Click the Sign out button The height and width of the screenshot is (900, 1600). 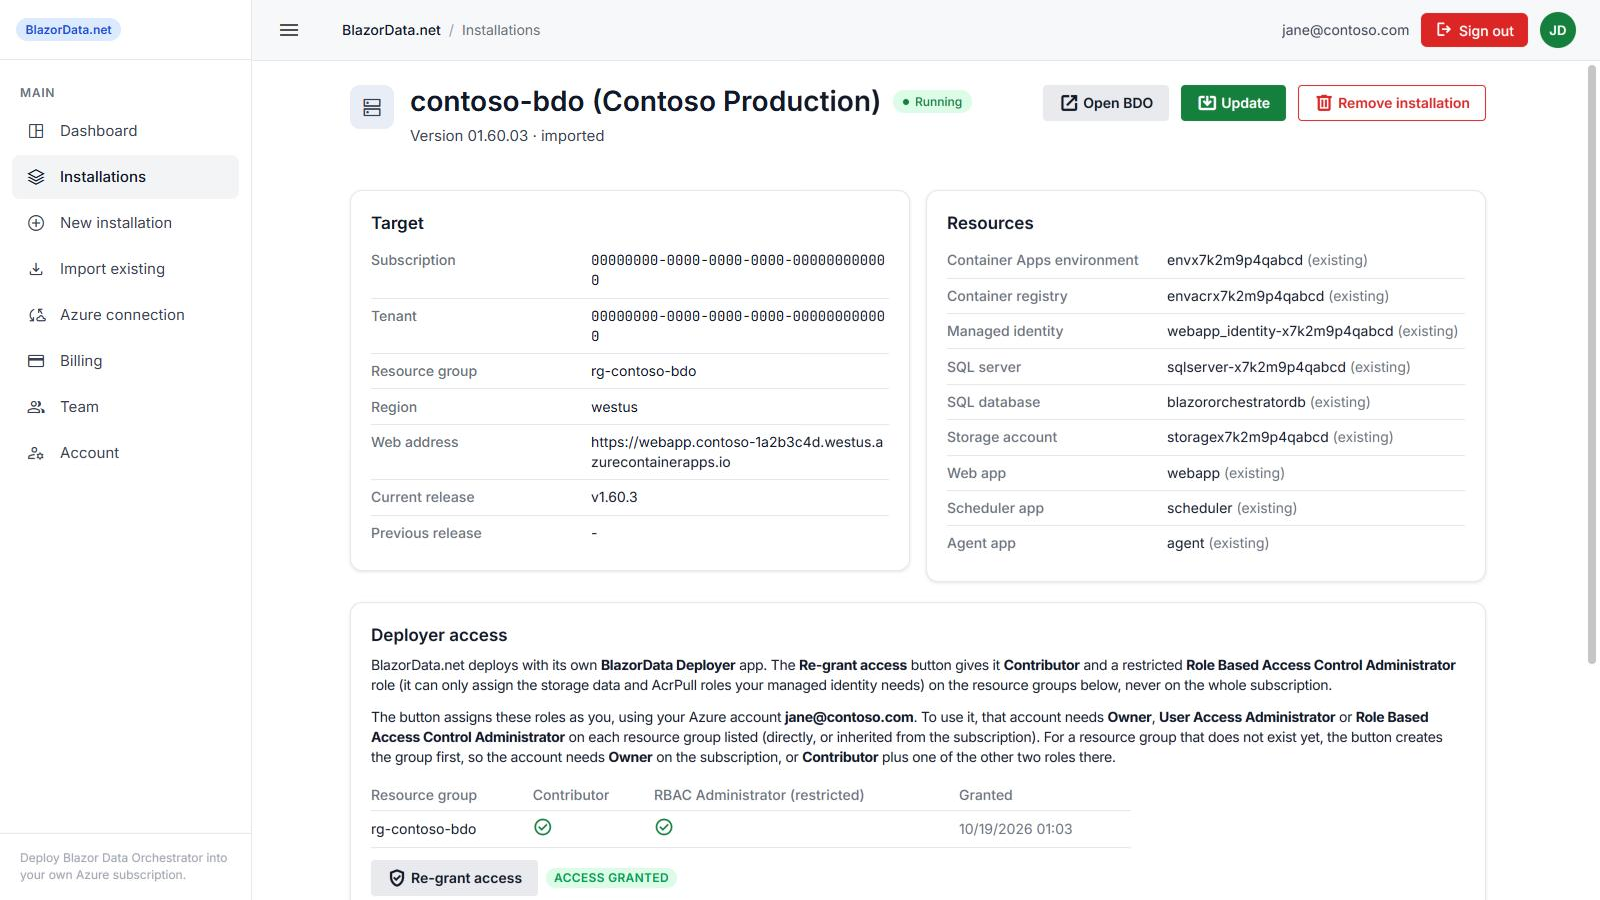(1474, 30)
